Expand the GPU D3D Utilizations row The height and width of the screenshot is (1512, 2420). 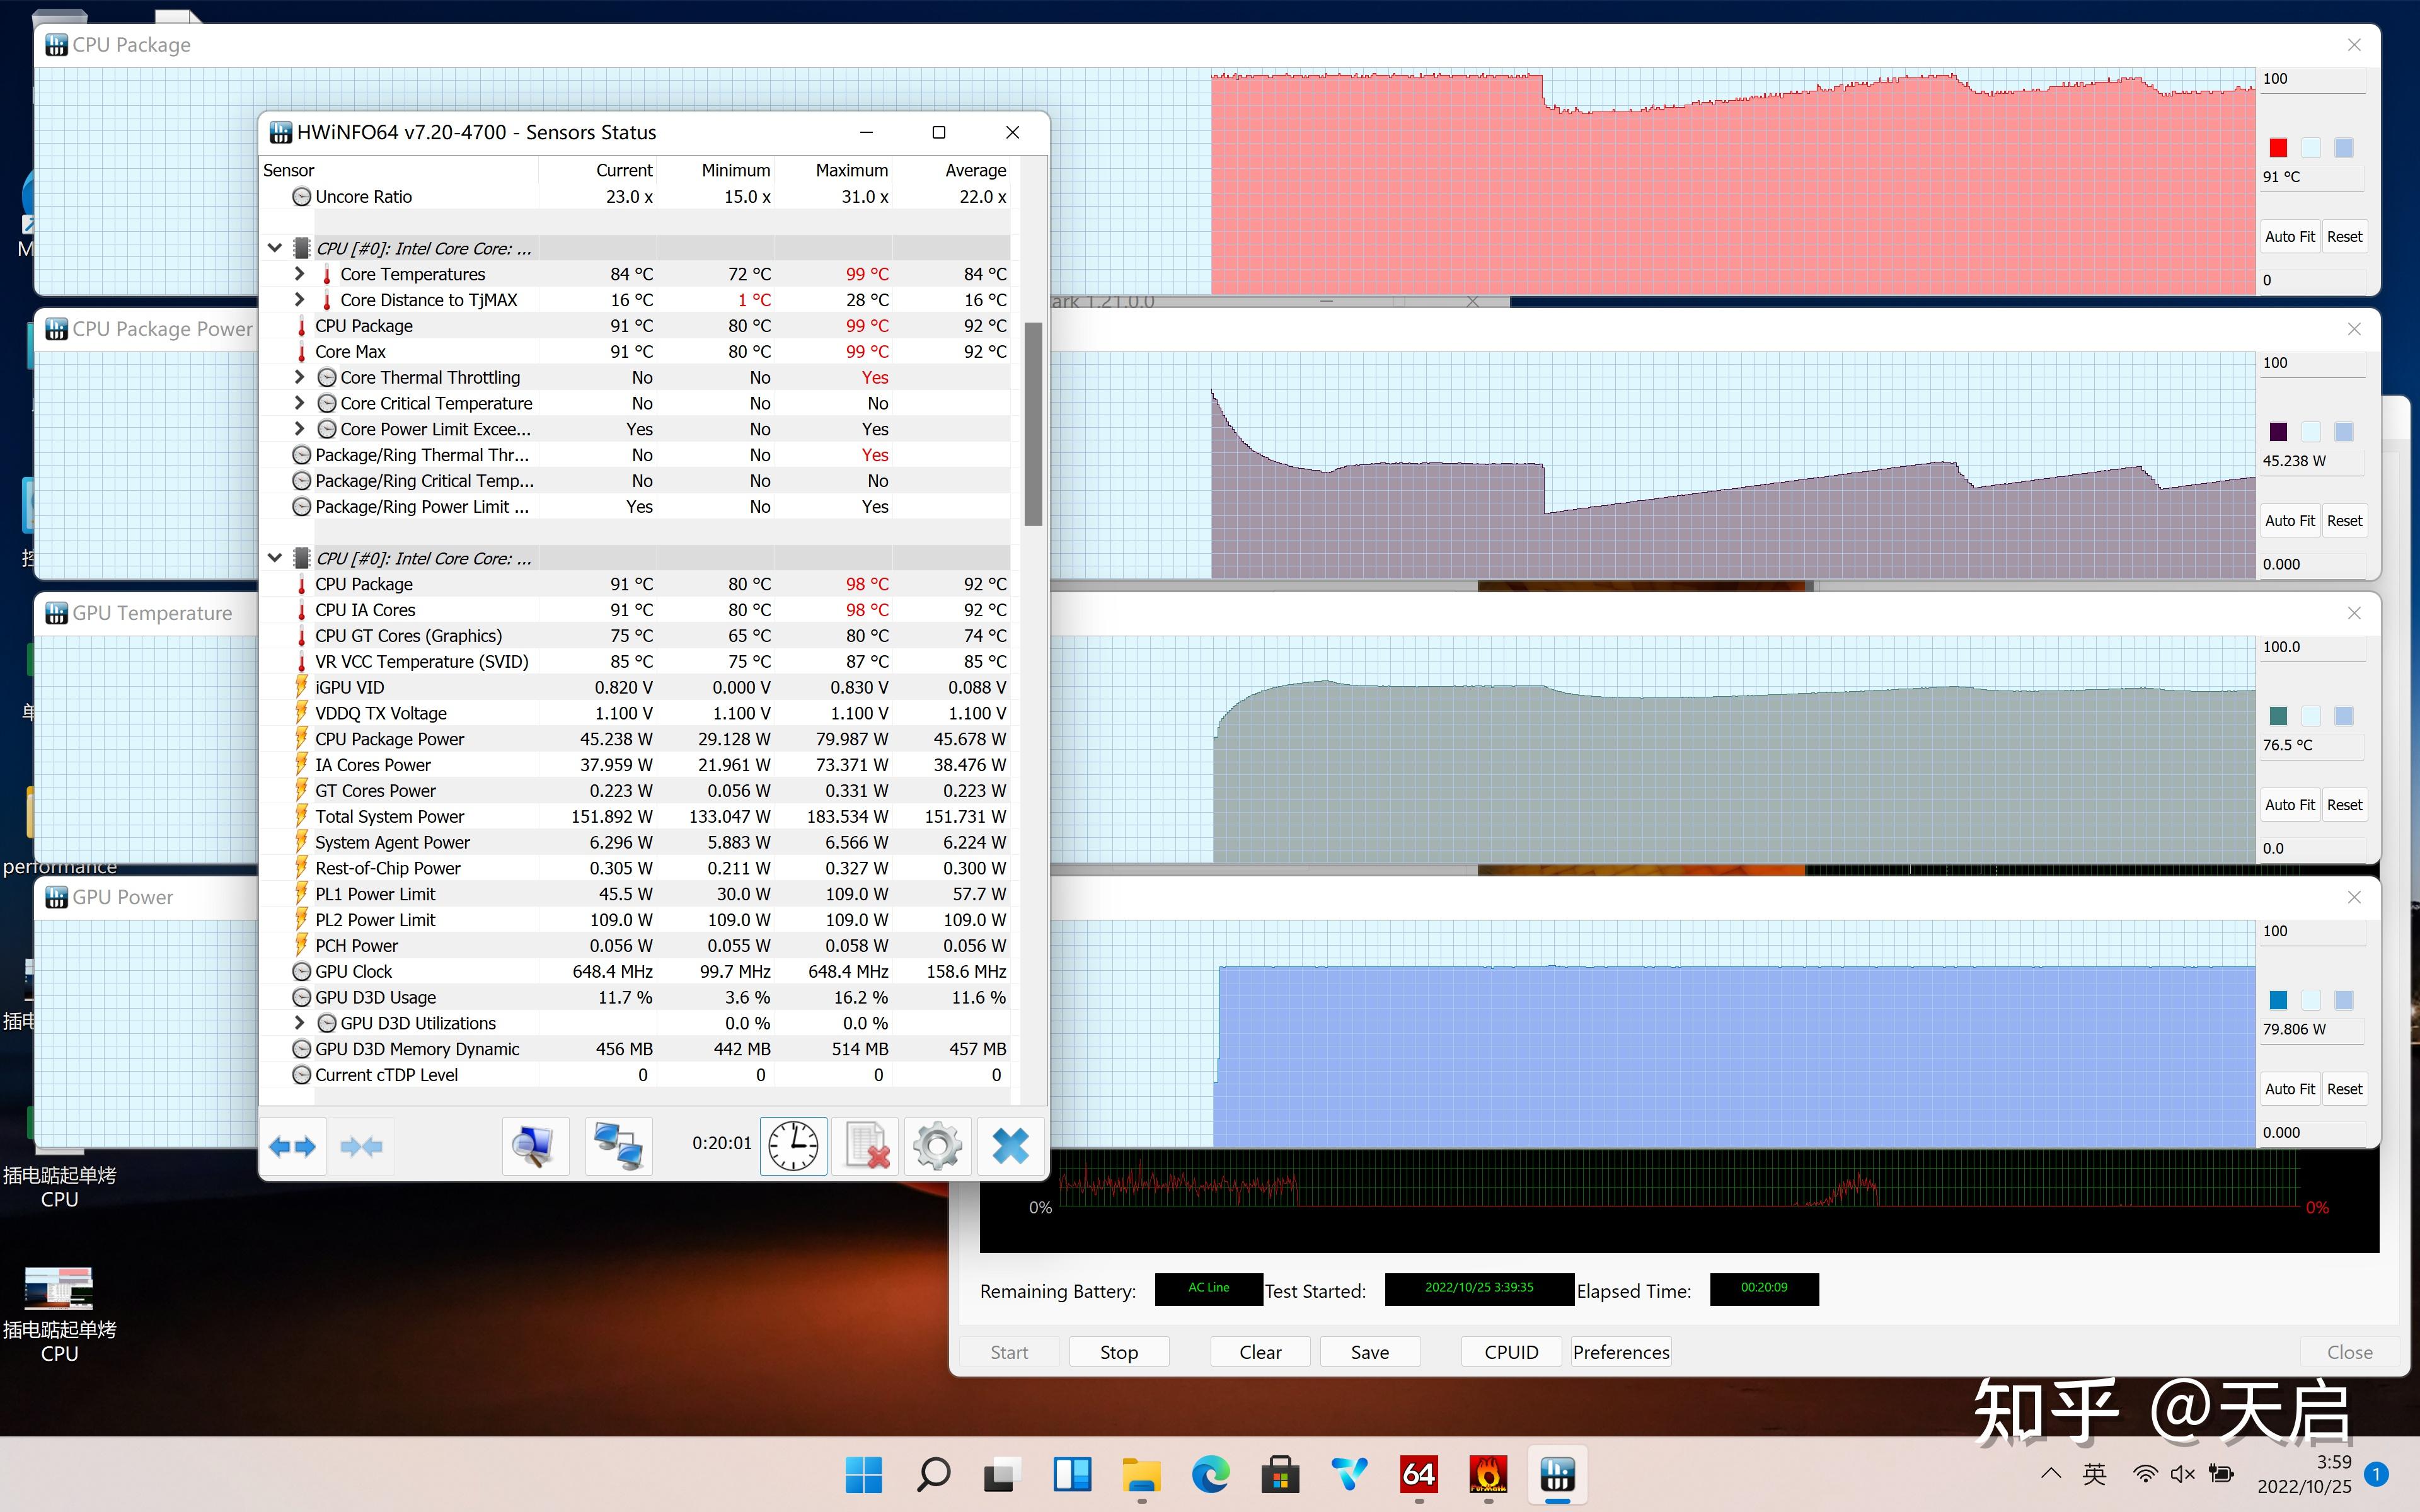(299, 1022)
